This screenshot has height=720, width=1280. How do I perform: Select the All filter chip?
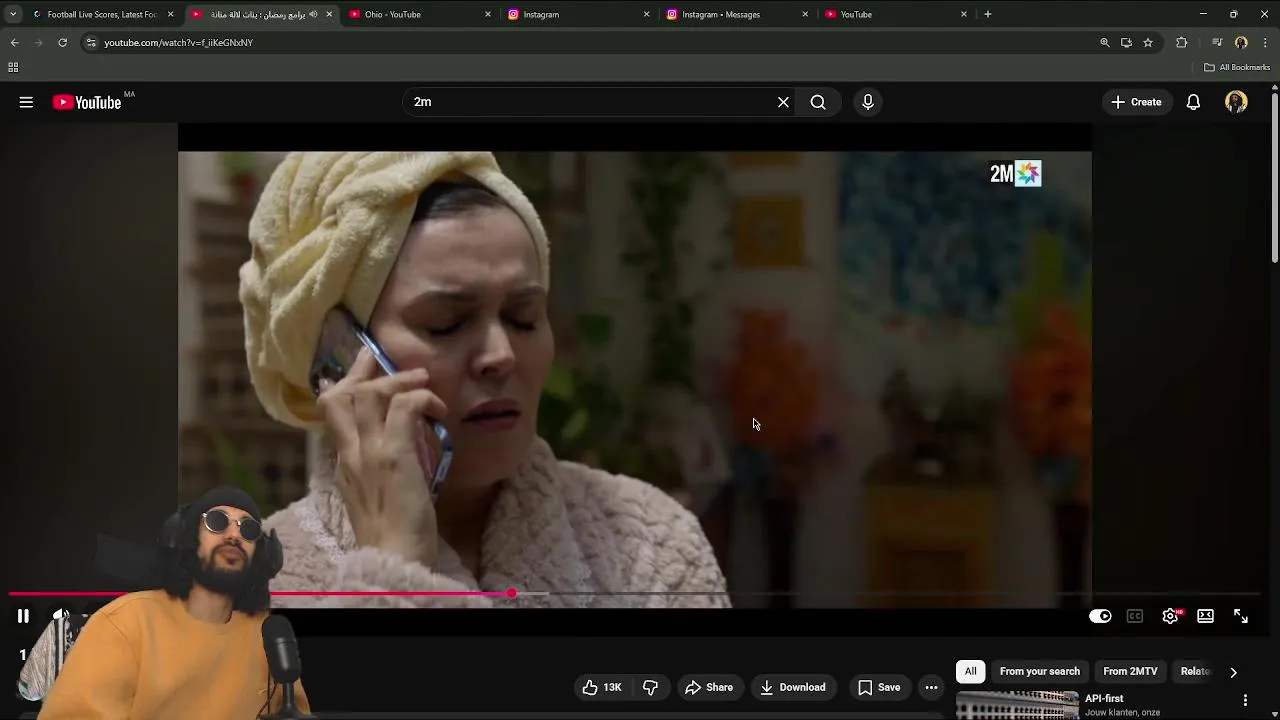[970, 671]
